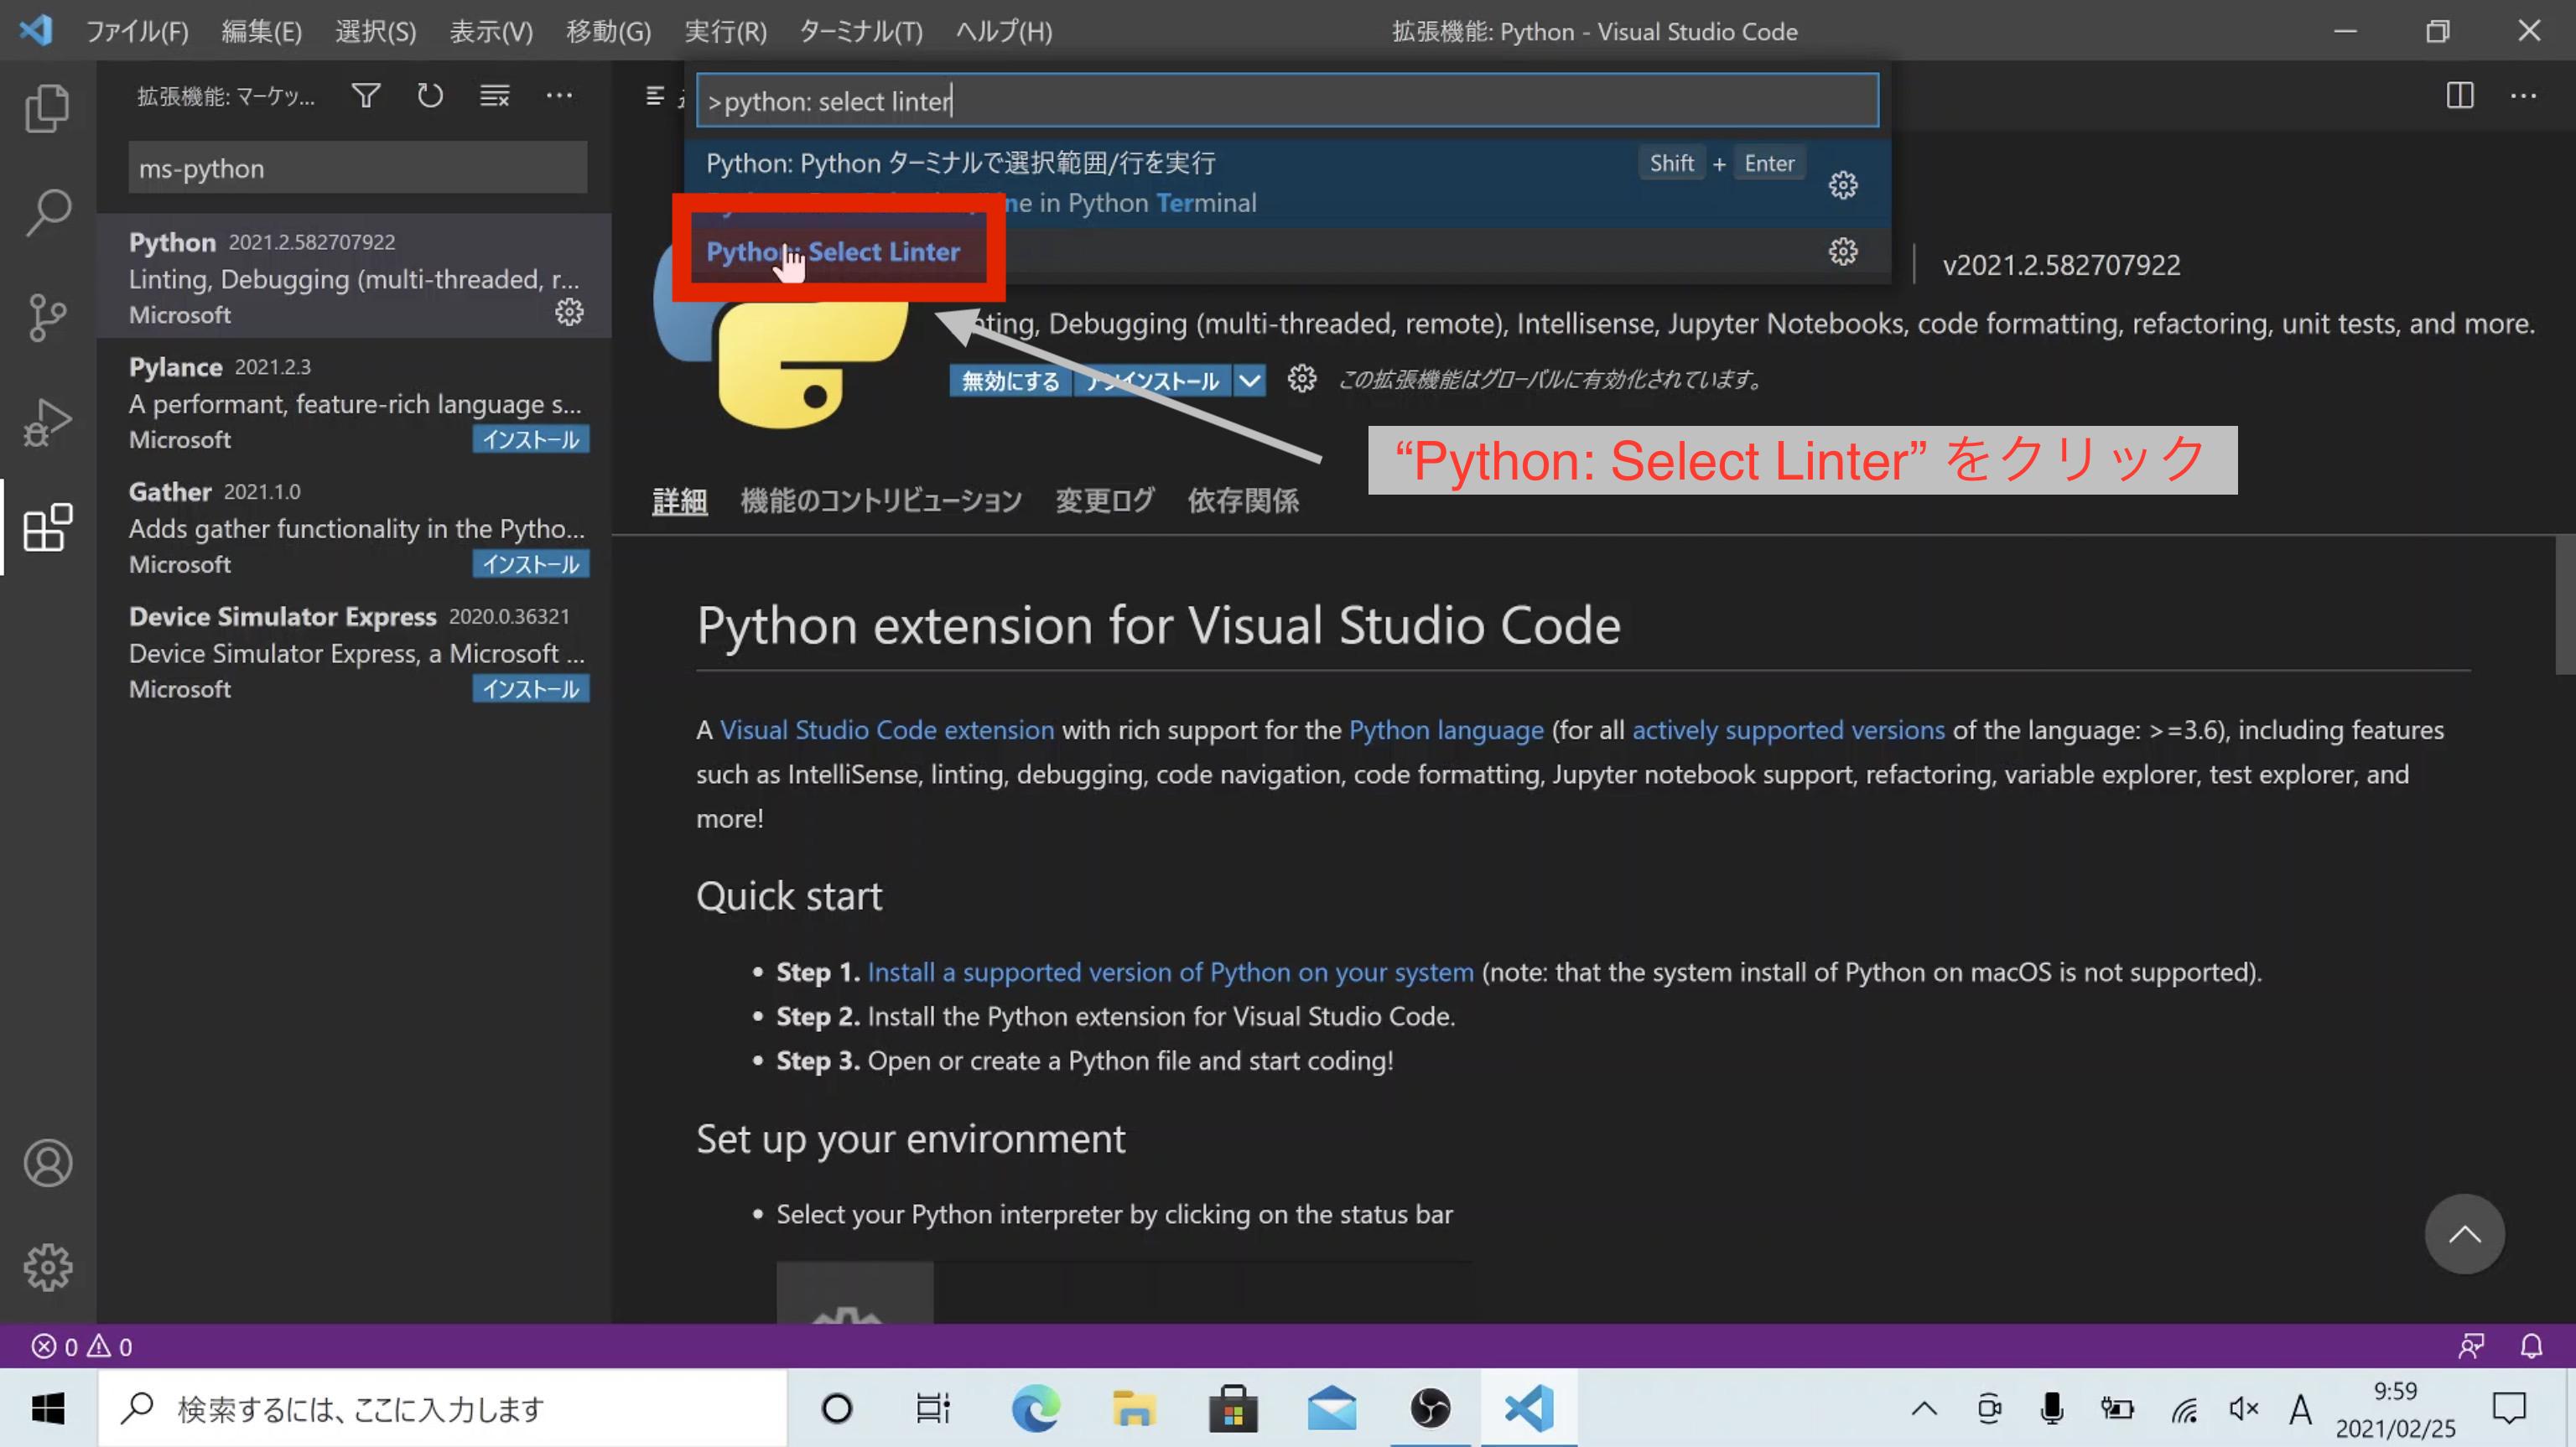The width and height of the screenshot is (2576, 1447).
Task: Open the Search view in activity bar
Action: tap(47, 212)
